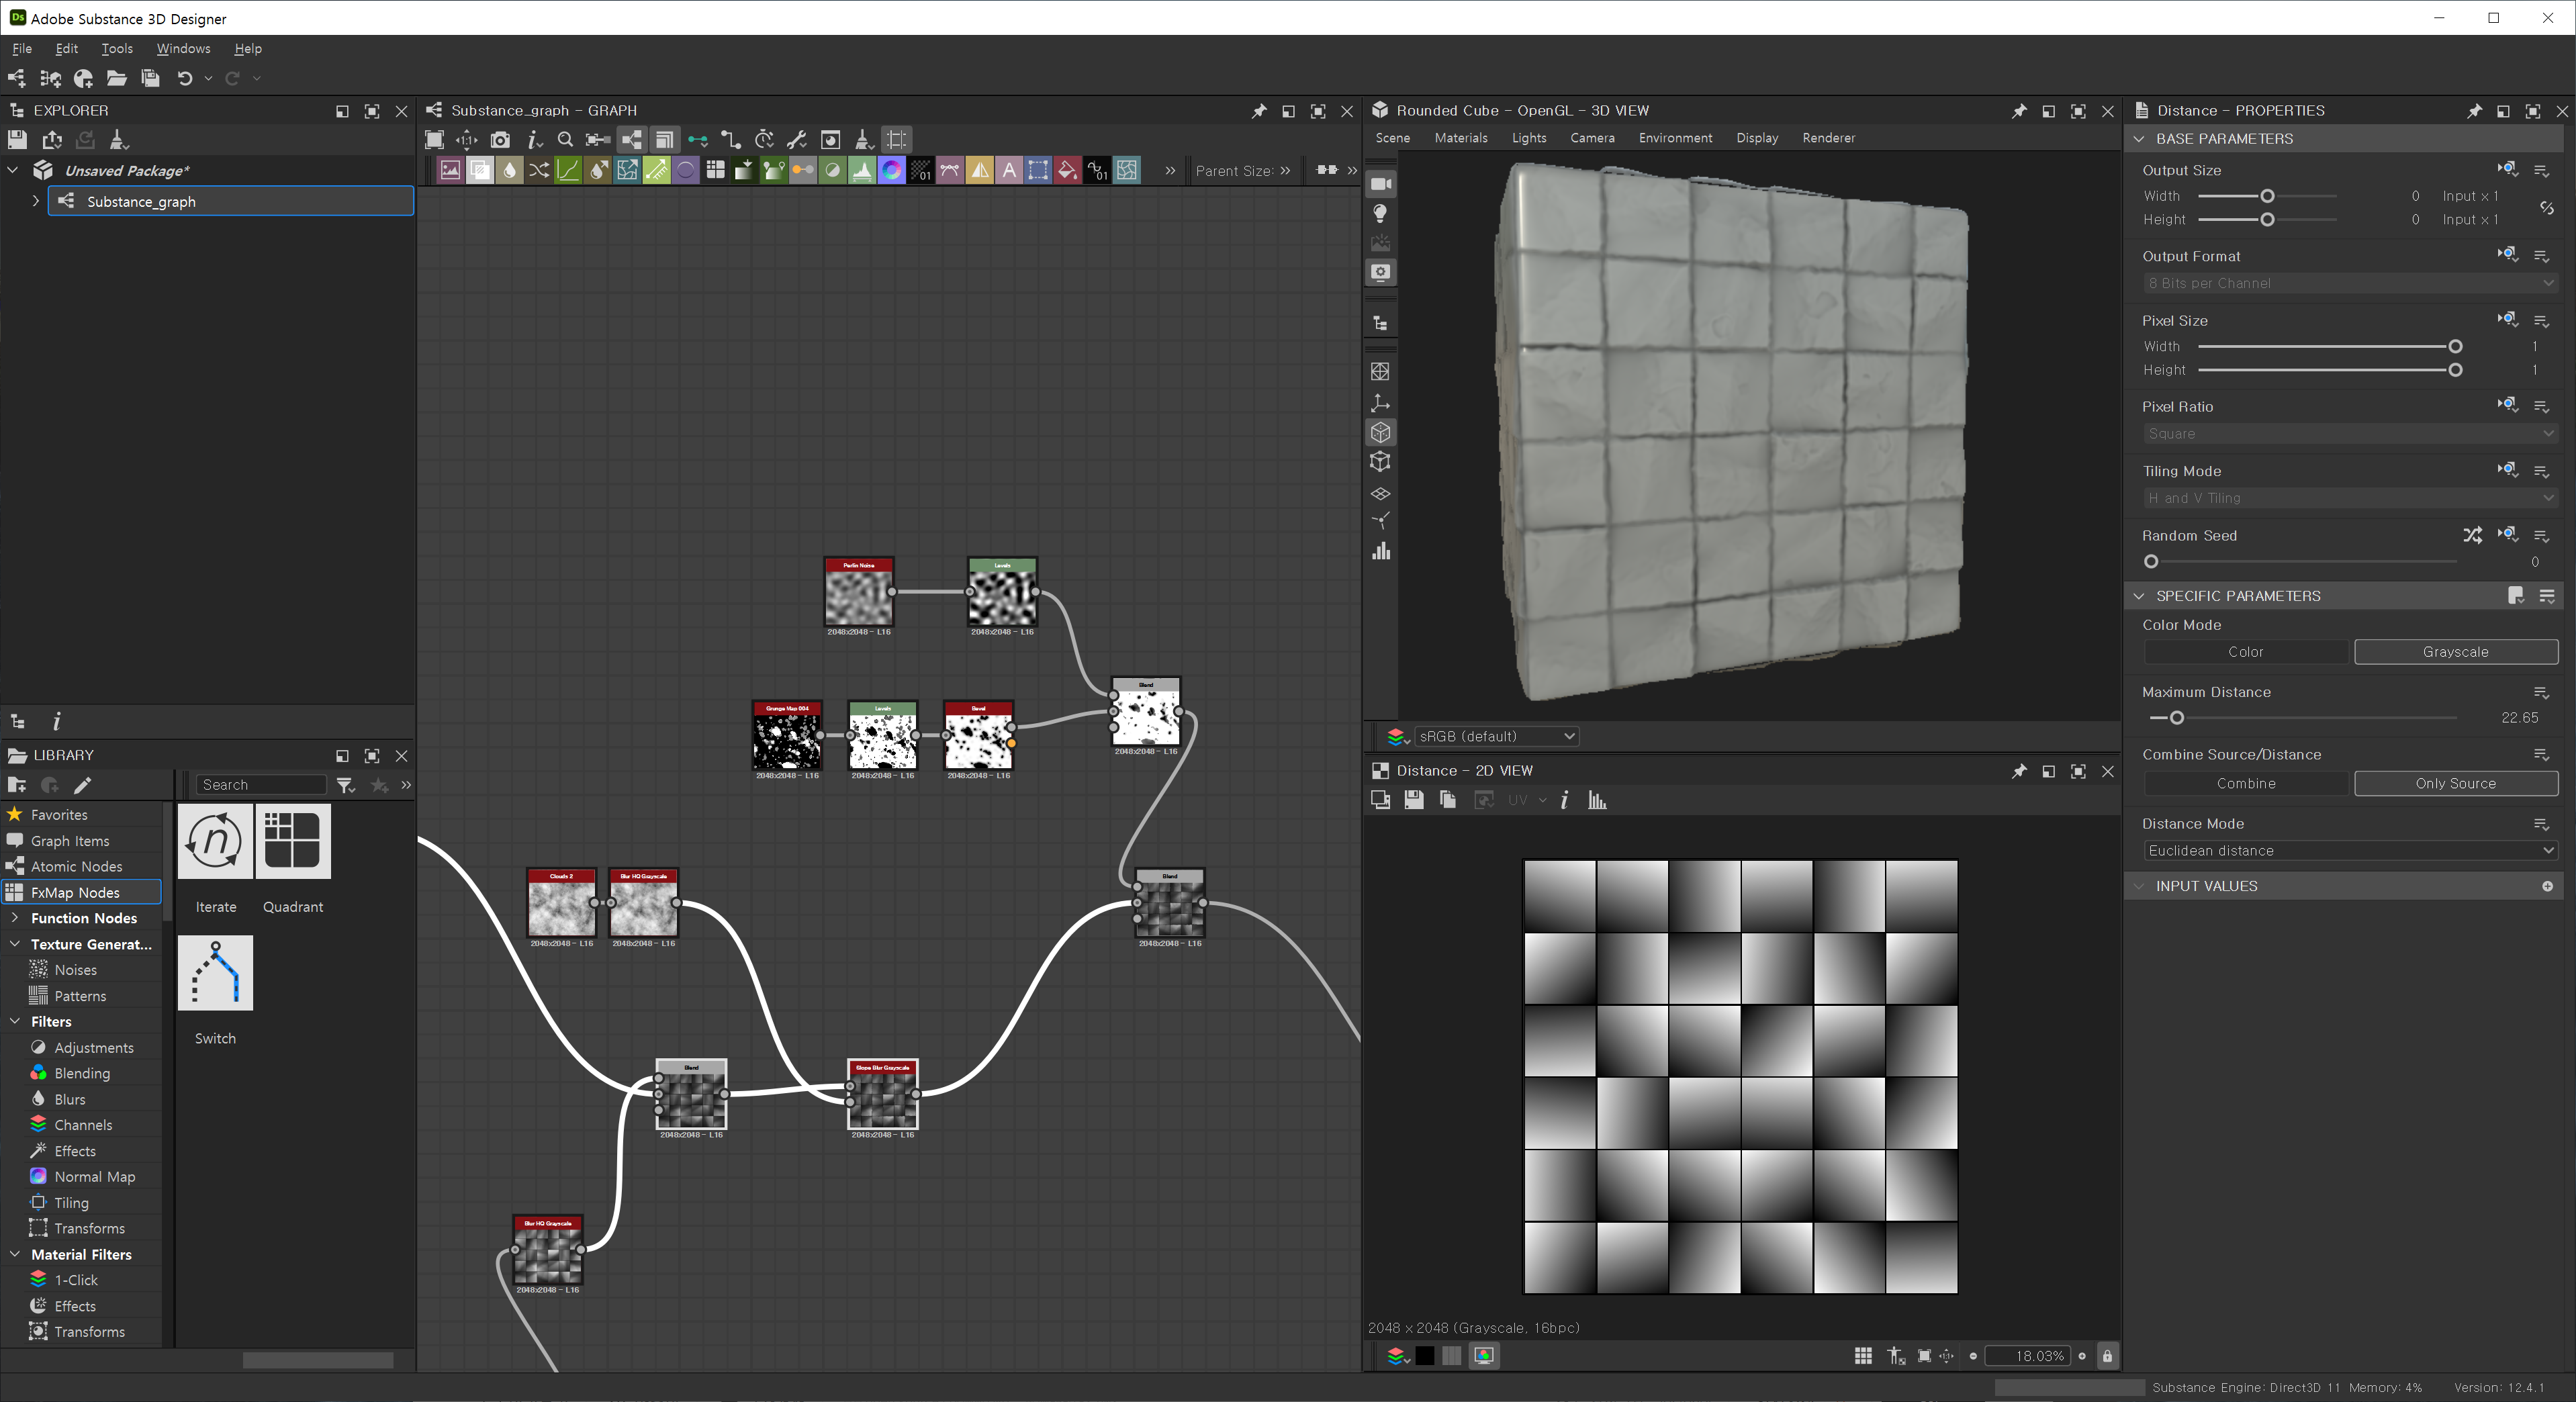This screenshot has height=1402, width=2576.
Task: Click the Randomize seed shuffle icon
Action: pos(2472,535)
